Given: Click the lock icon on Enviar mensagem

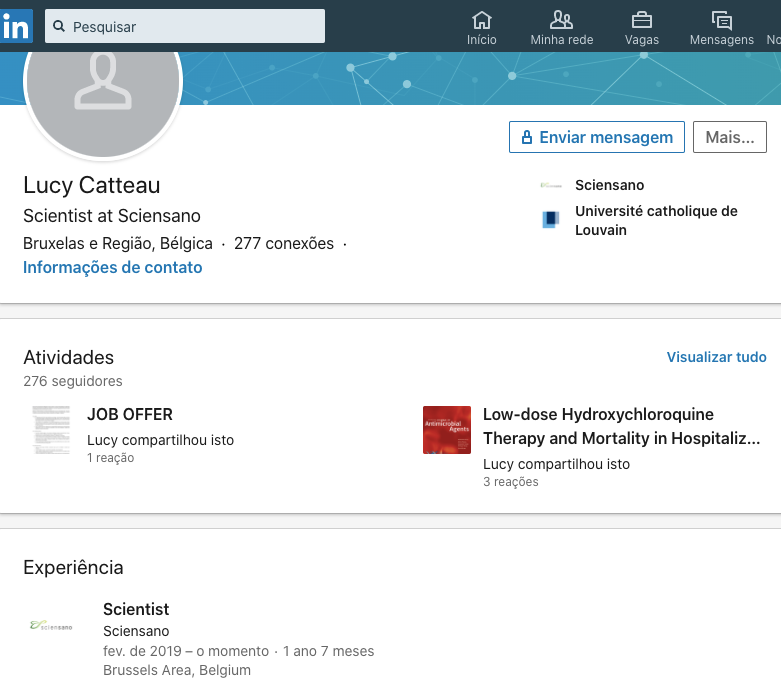Looking at the screenshot, I should (526, 137).
